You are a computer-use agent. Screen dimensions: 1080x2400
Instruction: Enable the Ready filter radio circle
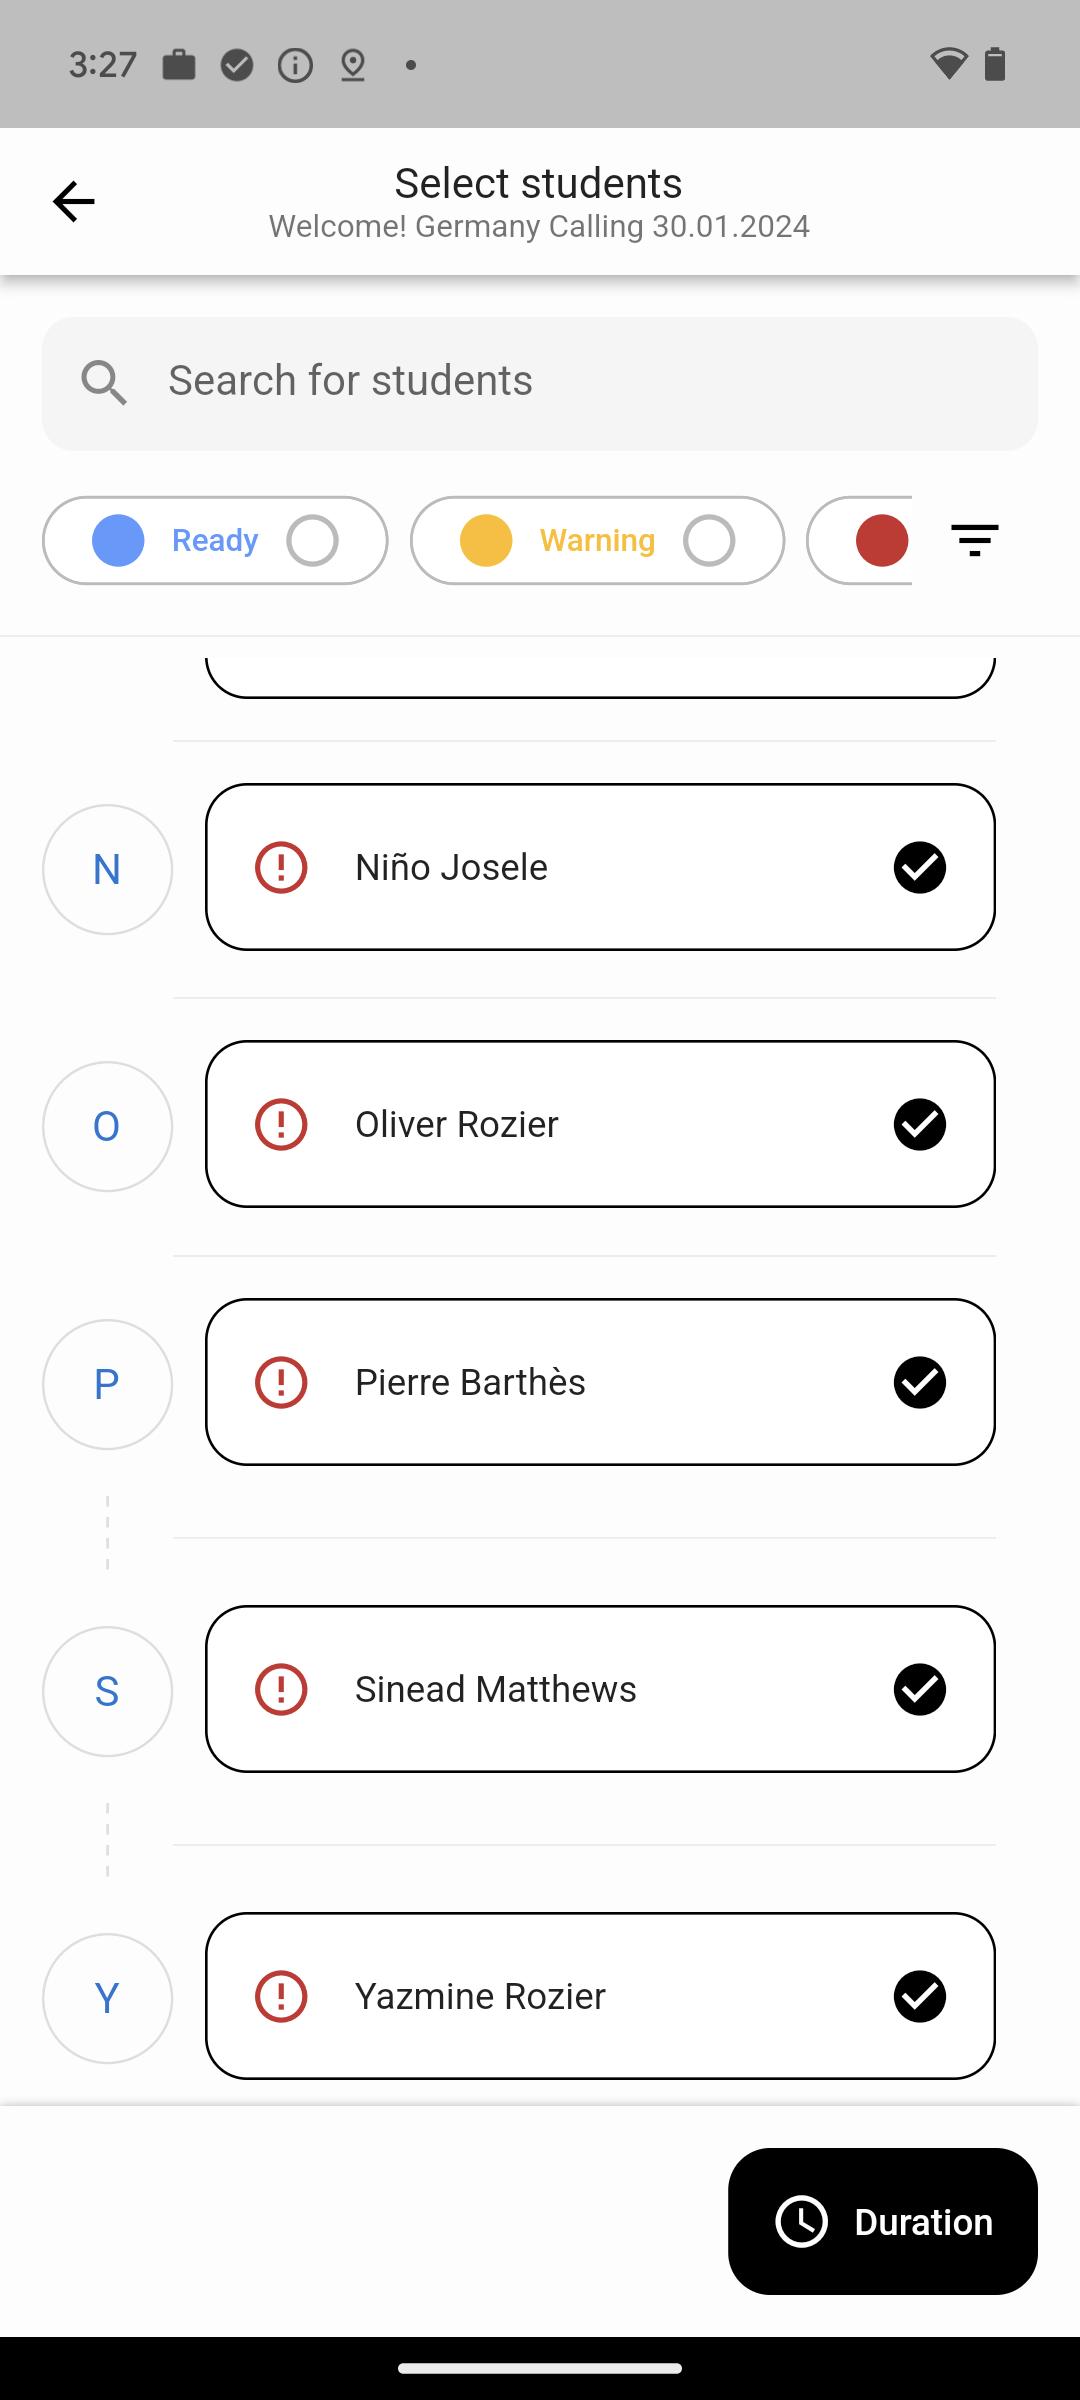click(312, 541)
